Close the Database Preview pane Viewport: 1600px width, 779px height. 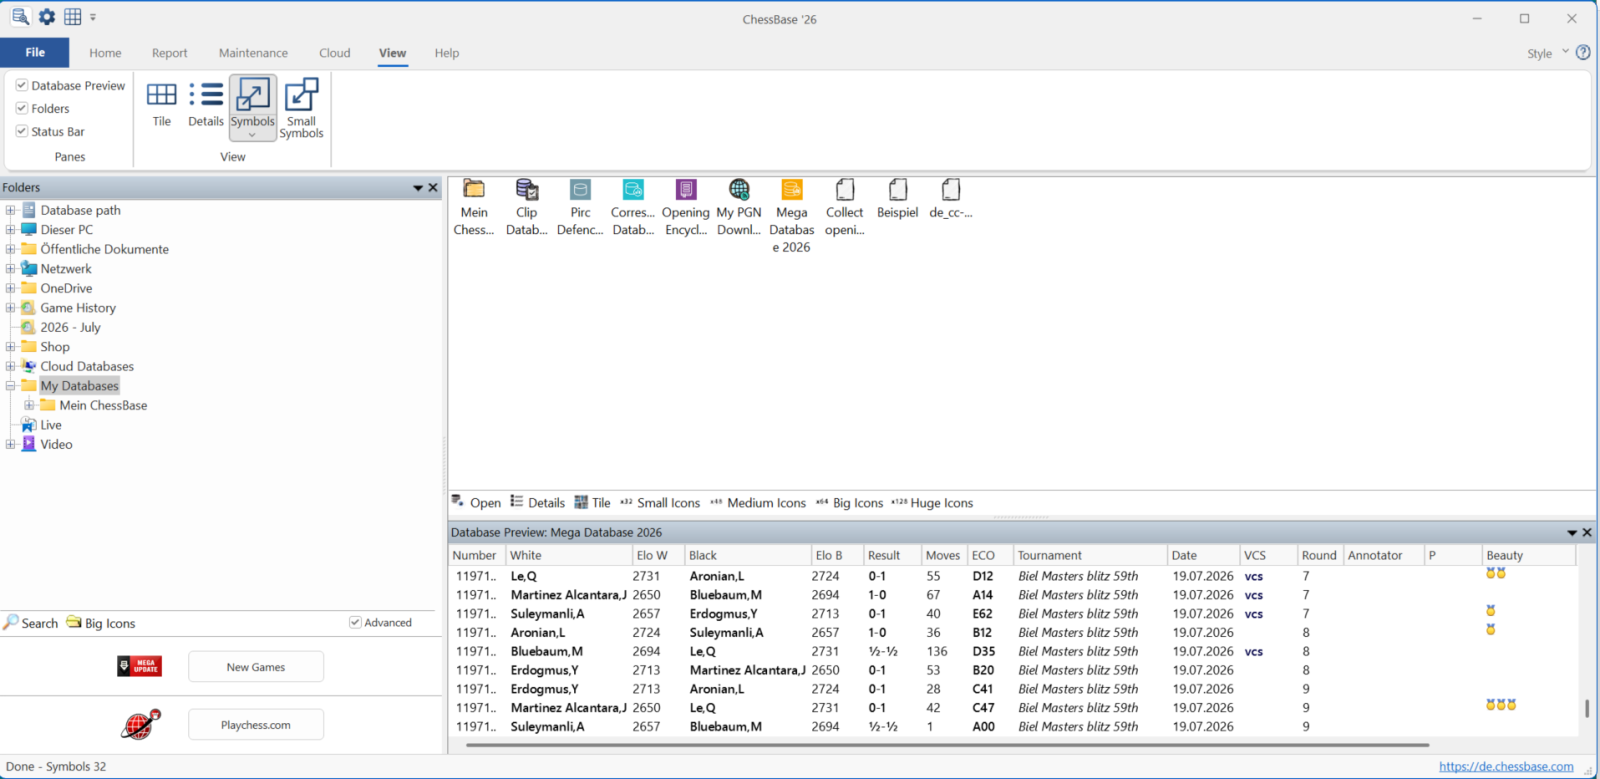tap(1587, 532)
